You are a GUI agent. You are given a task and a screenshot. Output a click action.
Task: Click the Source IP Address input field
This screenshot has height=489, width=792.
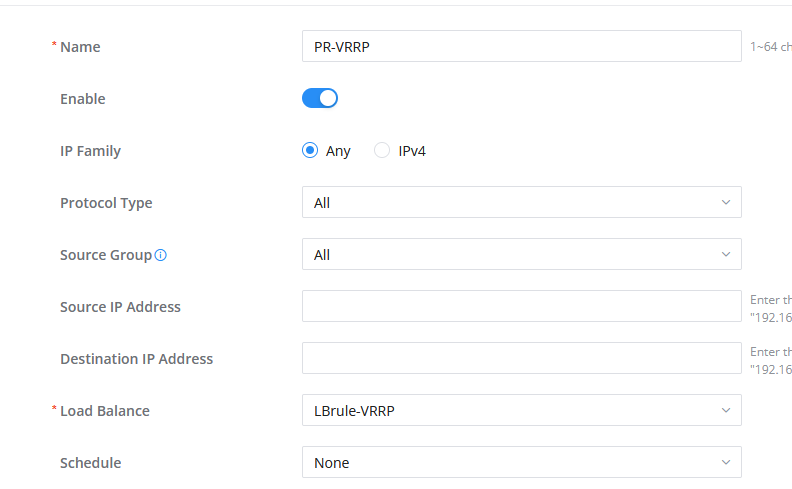(x=522, y=307)
